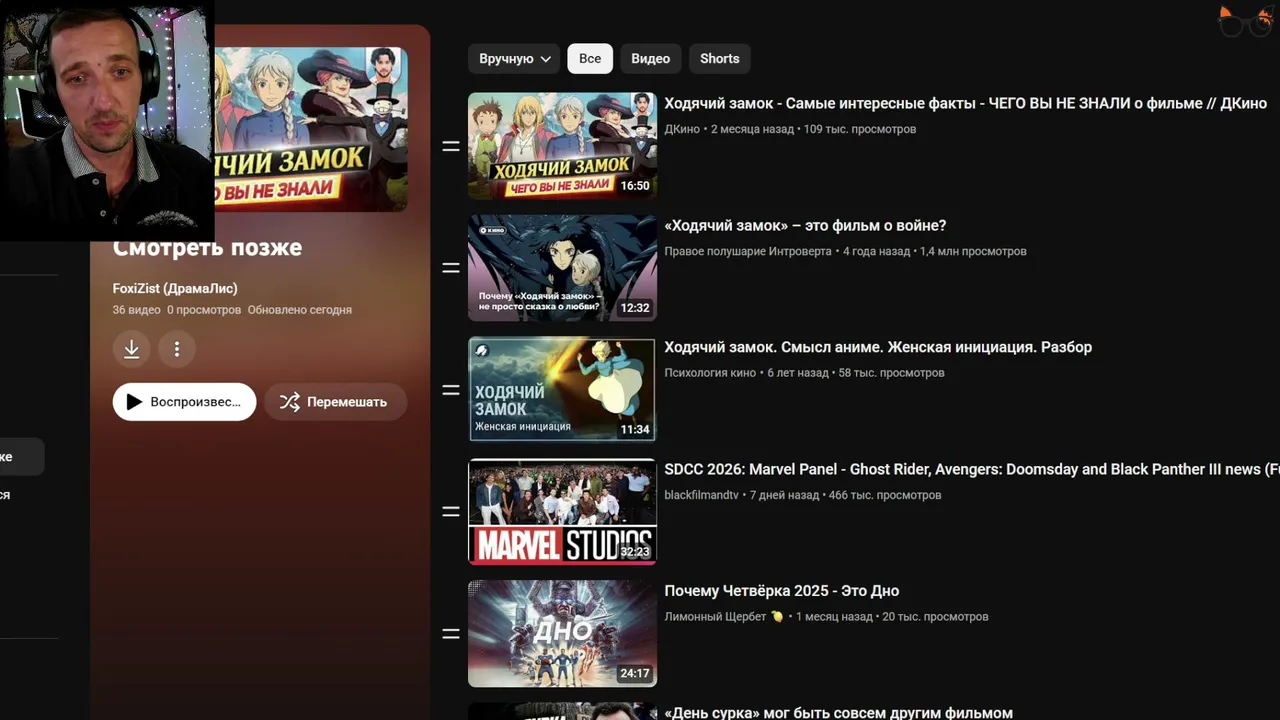Viewport: 1280px width, 720px height.
Task: Switch to the Shorts filter tab
Action: [x=720, y=59]
